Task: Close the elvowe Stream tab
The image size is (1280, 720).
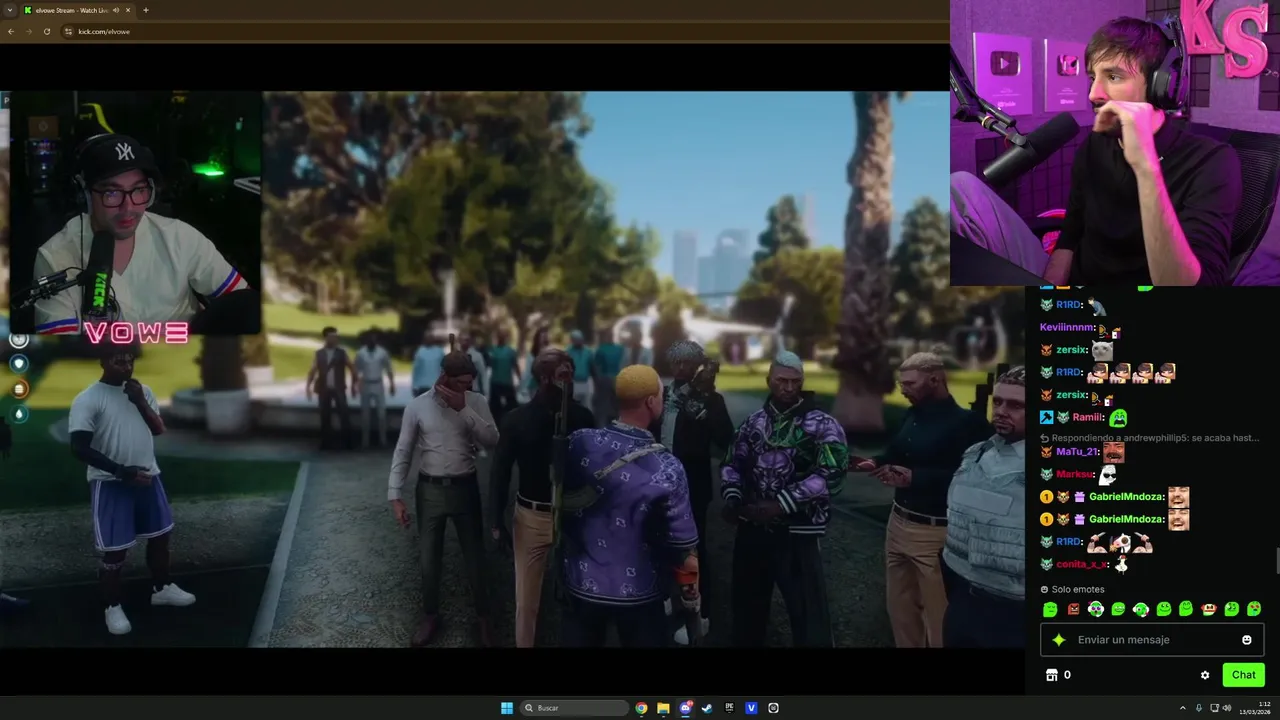Action: point(128,10)
